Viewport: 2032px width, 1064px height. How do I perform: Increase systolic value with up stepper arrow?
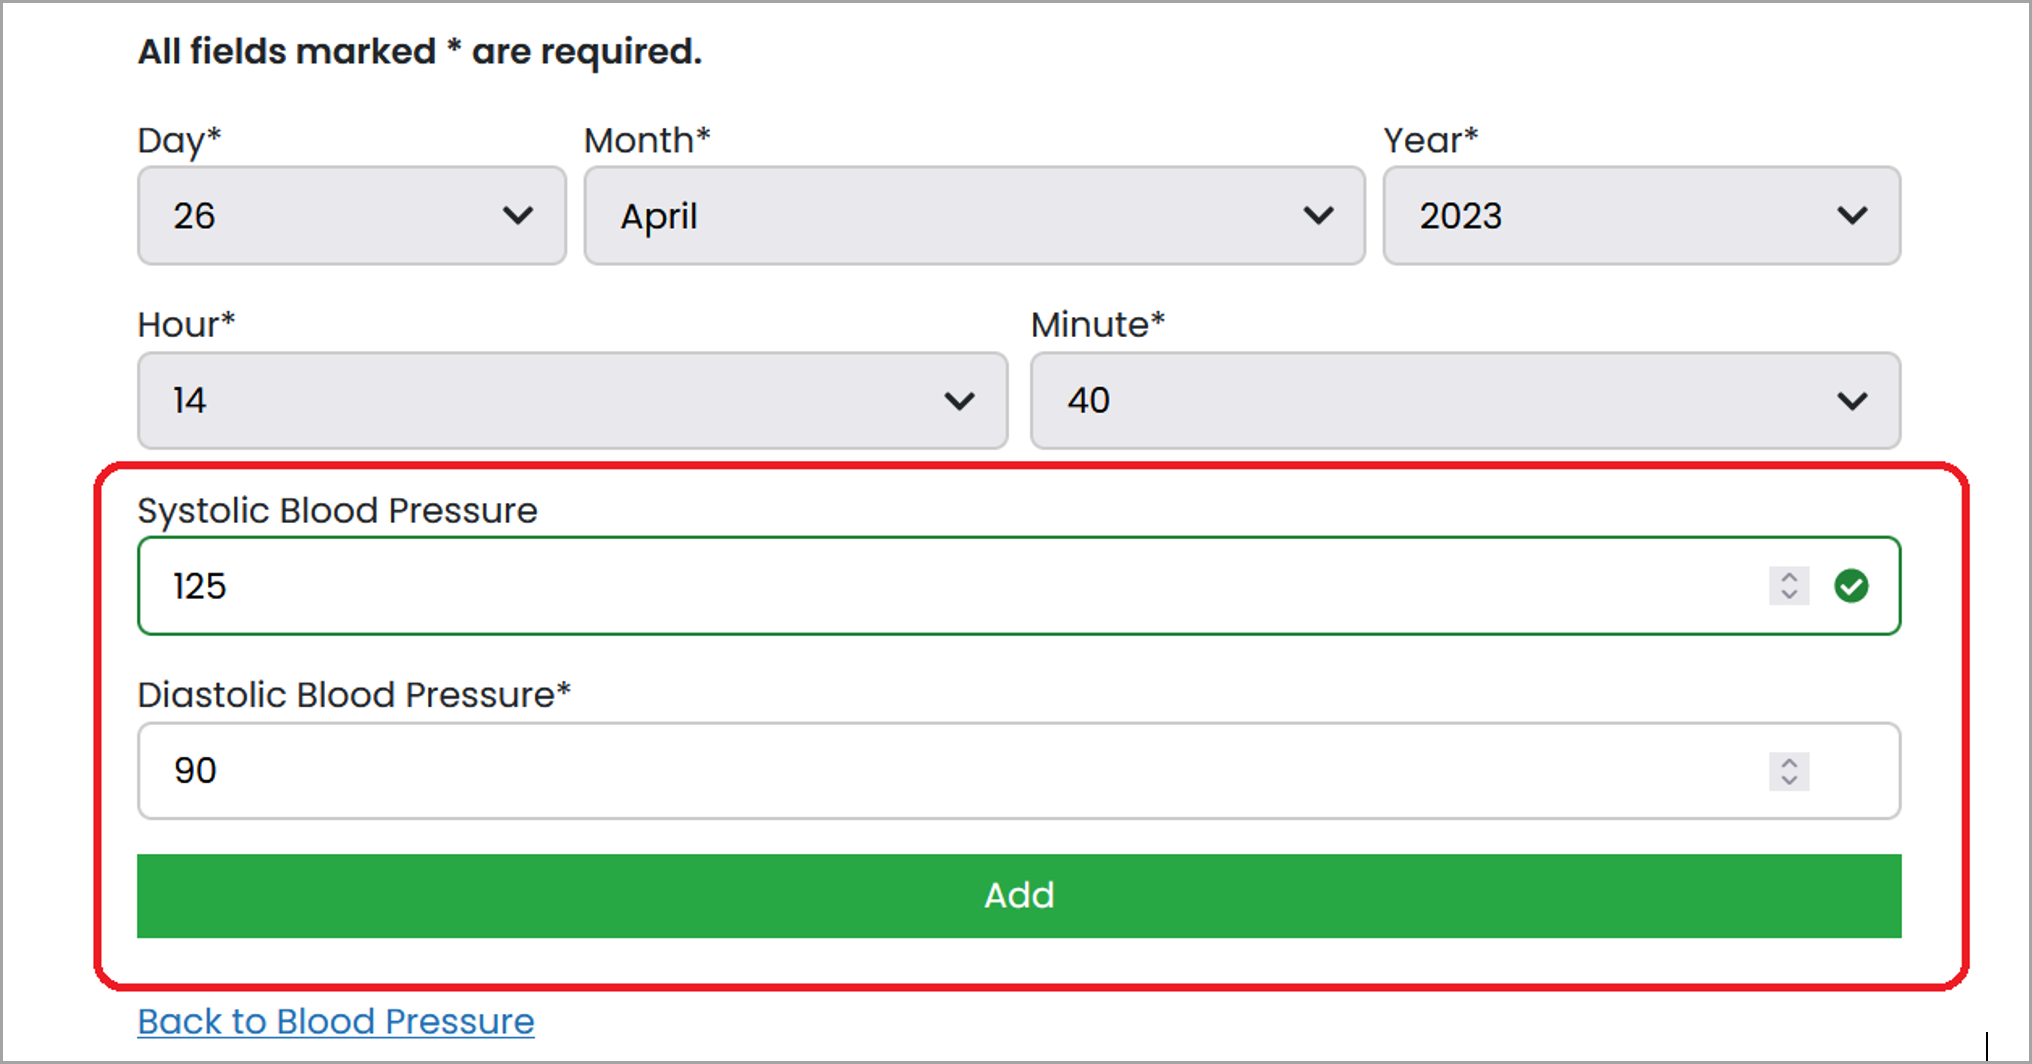coord(1789,576)
